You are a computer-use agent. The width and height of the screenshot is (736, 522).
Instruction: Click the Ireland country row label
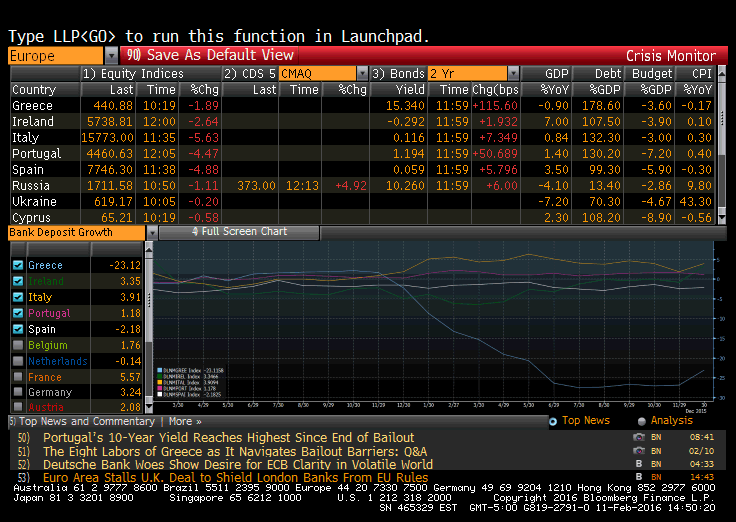coord(33,122)
